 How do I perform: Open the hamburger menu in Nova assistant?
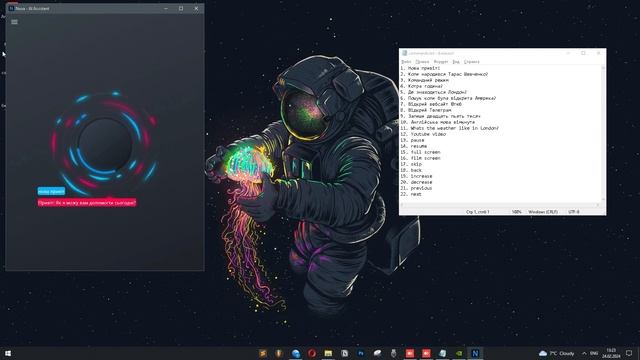pyautogui.click(x=14, y=22)
